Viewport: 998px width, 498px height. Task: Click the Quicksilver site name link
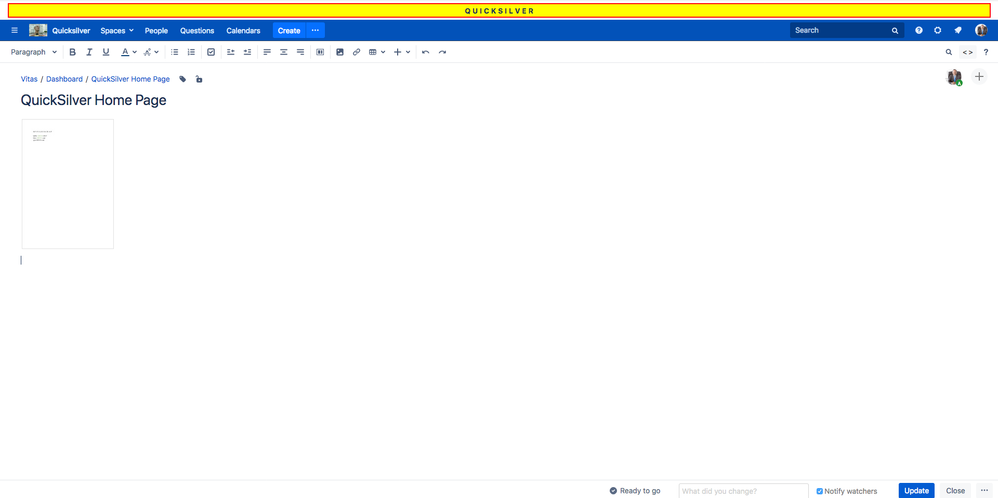71,31
